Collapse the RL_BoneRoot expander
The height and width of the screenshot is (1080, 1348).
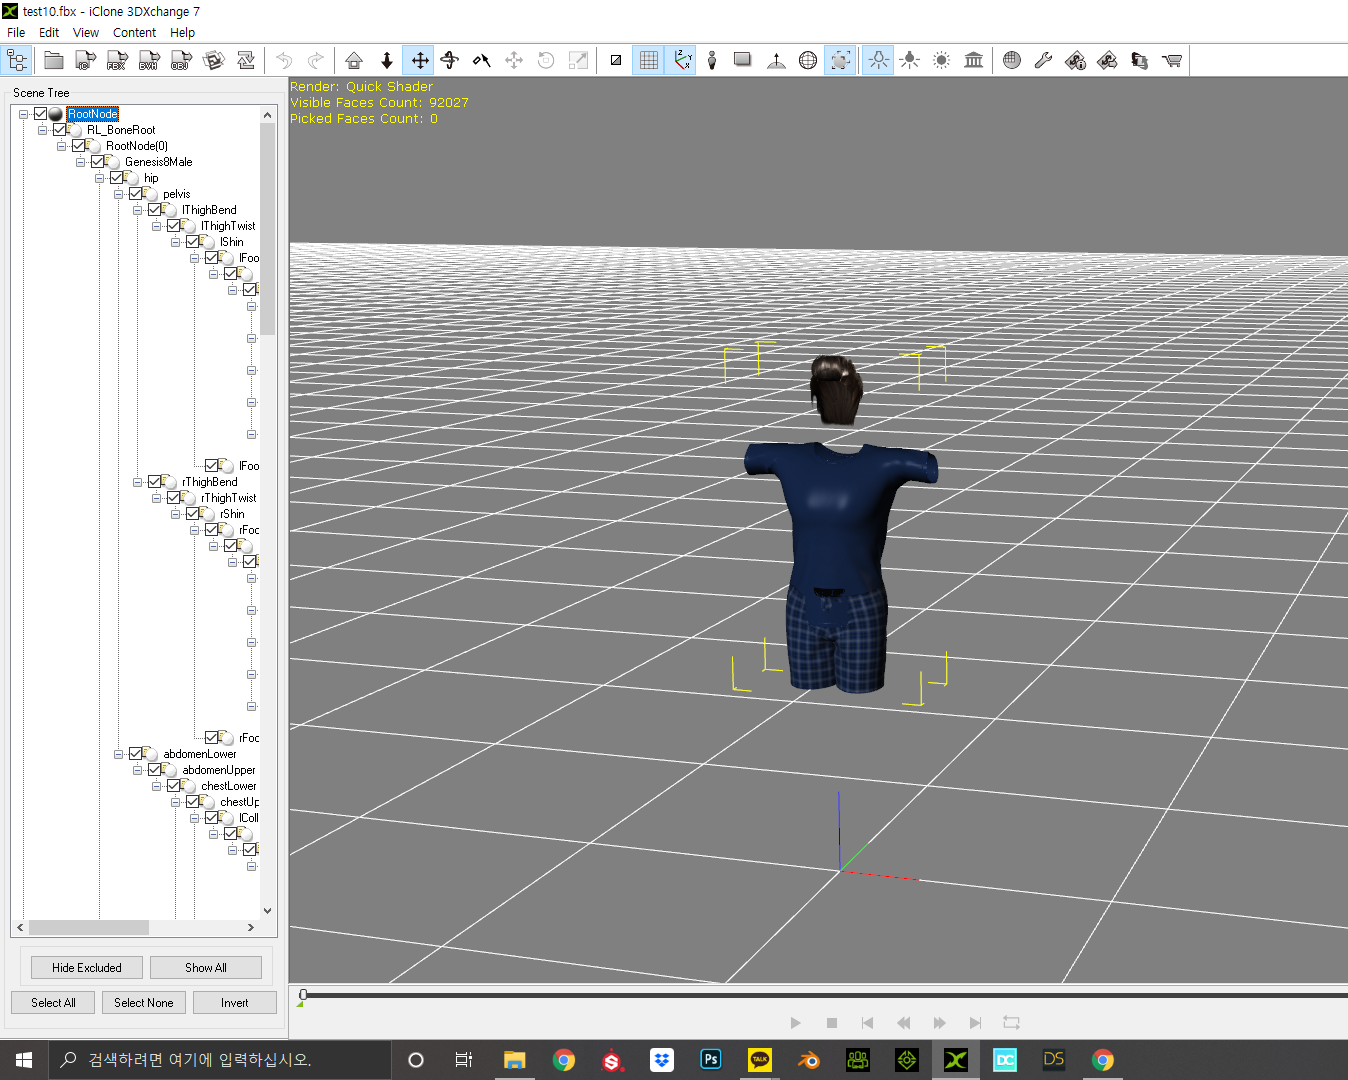42,130
